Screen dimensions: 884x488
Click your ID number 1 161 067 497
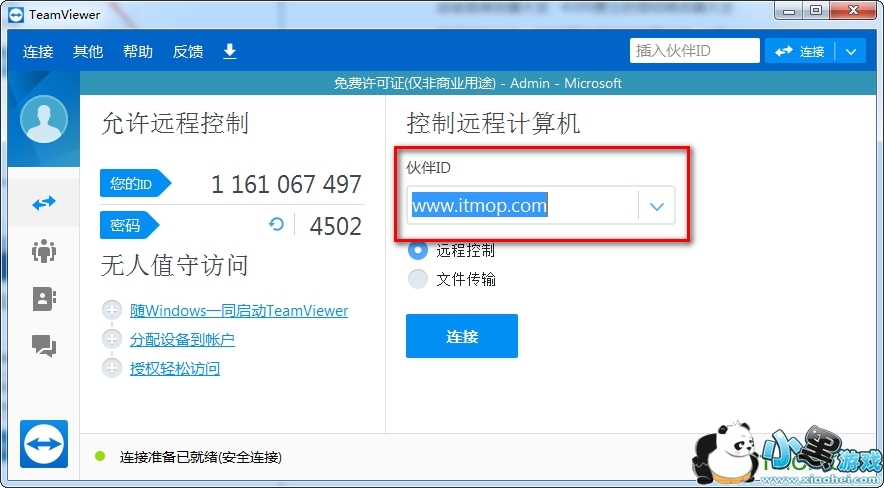286,184
